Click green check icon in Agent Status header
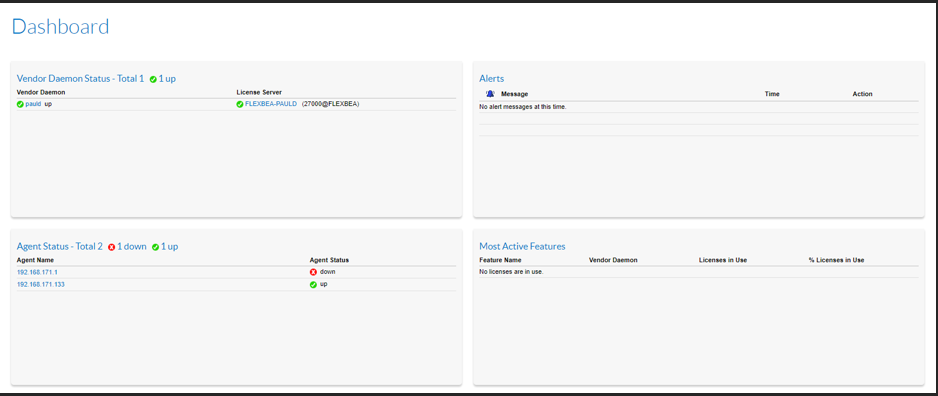 156,247
